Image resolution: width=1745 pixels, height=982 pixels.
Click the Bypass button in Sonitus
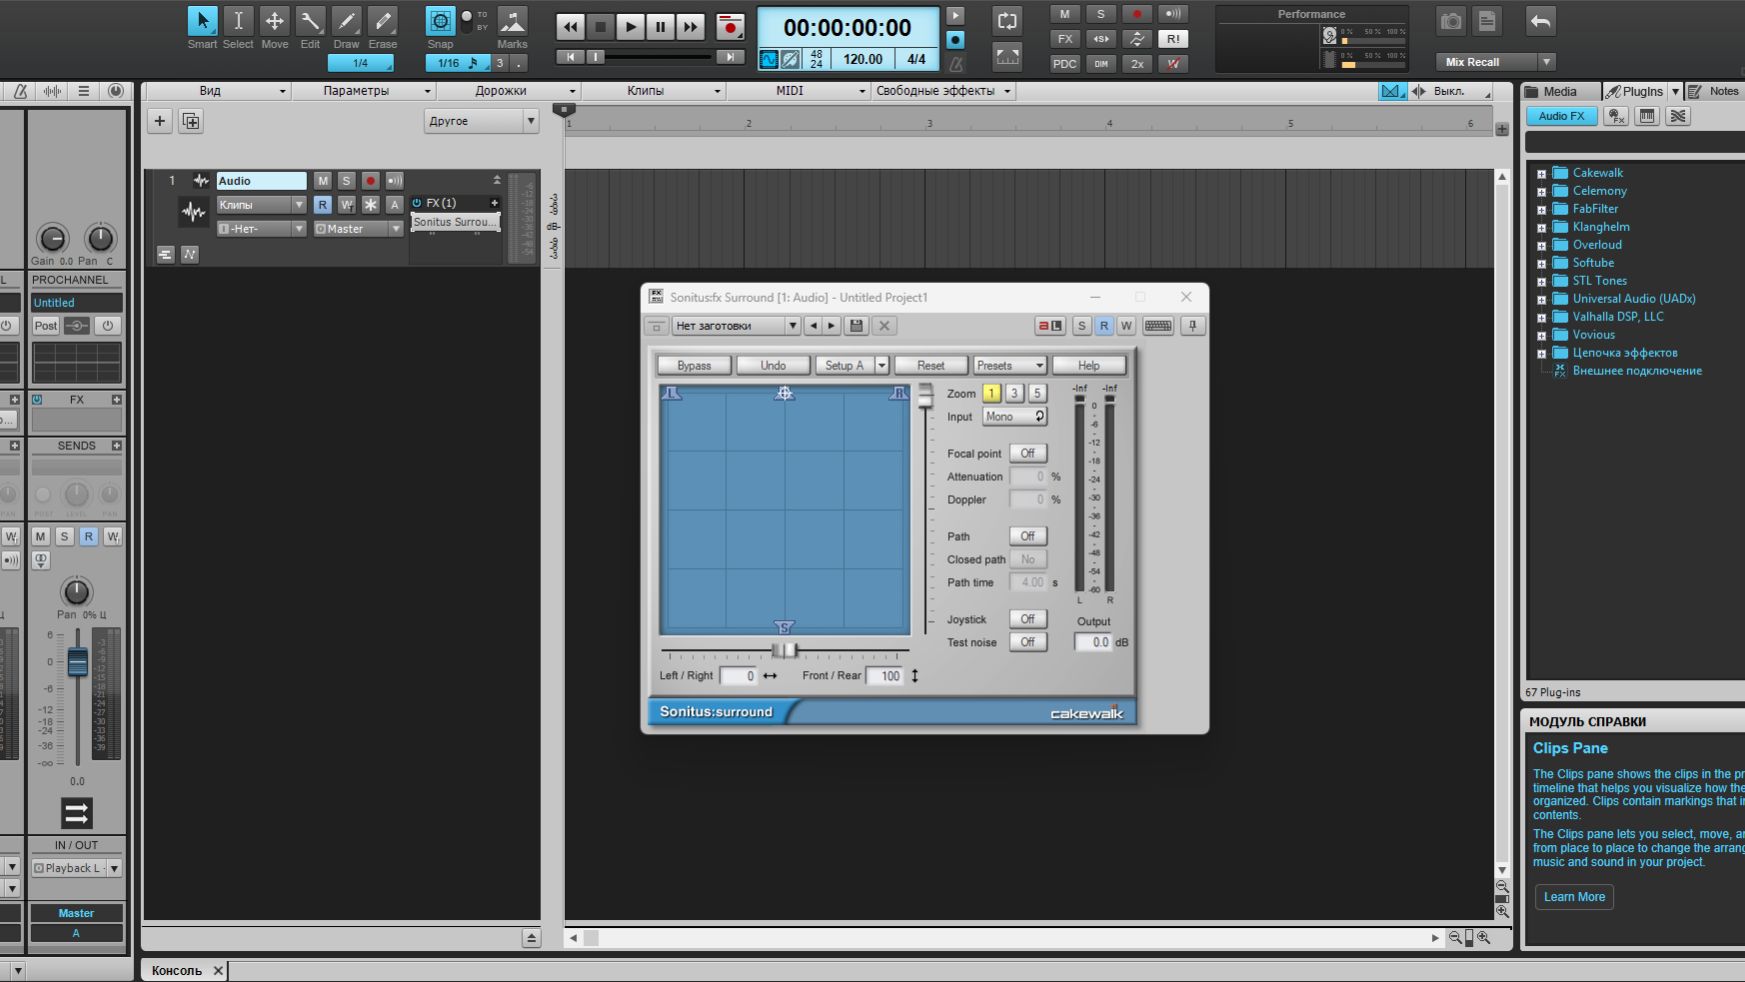[694, 365]
